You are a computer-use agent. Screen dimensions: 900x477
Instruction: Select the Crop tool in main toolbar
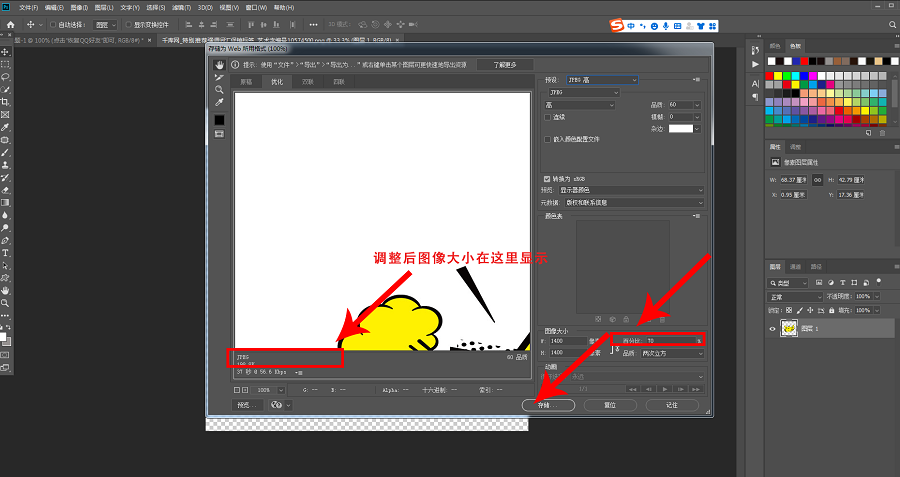pyautogui.click(x=6, y=102)
